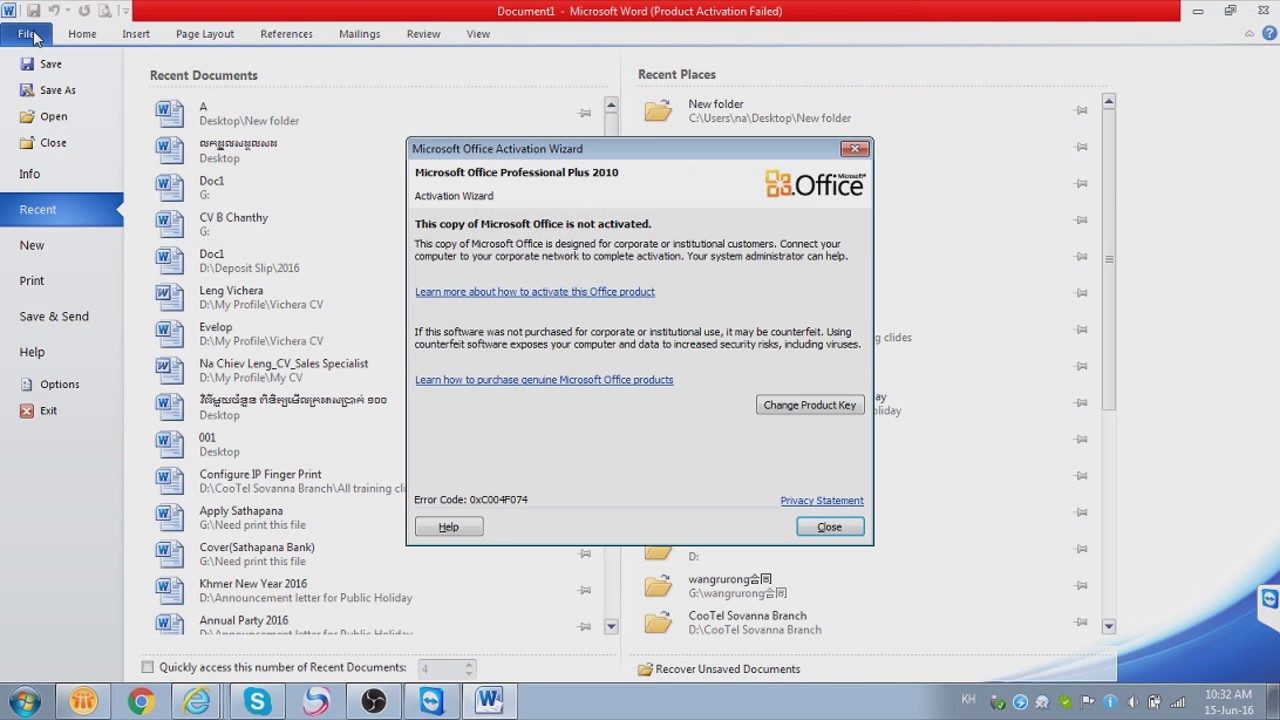Select Open in File sidebar
Image resolution: width=1280 pixels, height=720 pixels.
tap(44, 116)
